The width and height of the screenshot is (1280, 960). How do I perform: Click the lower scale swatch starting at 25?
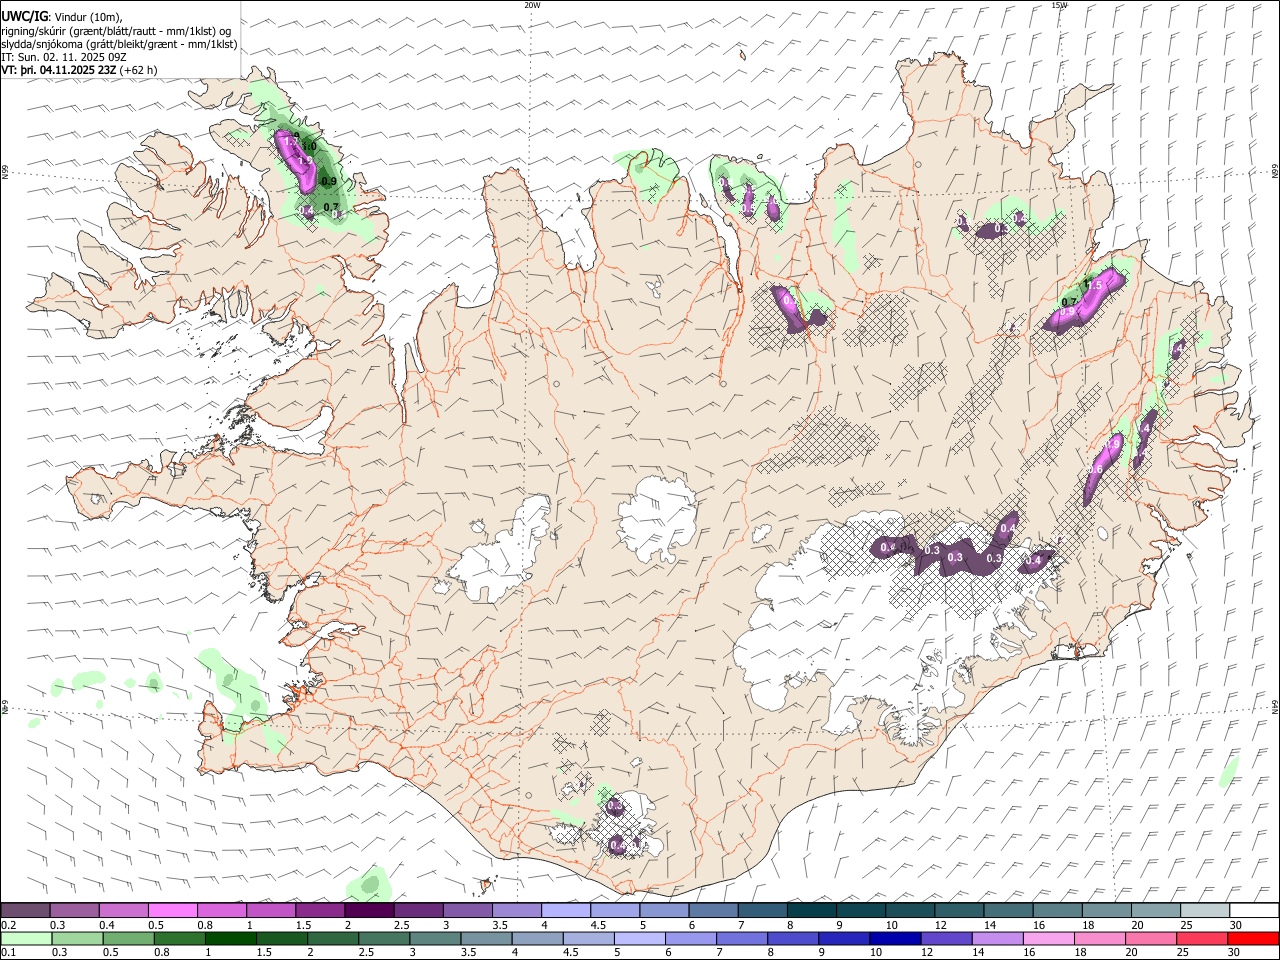point(1203,938)
